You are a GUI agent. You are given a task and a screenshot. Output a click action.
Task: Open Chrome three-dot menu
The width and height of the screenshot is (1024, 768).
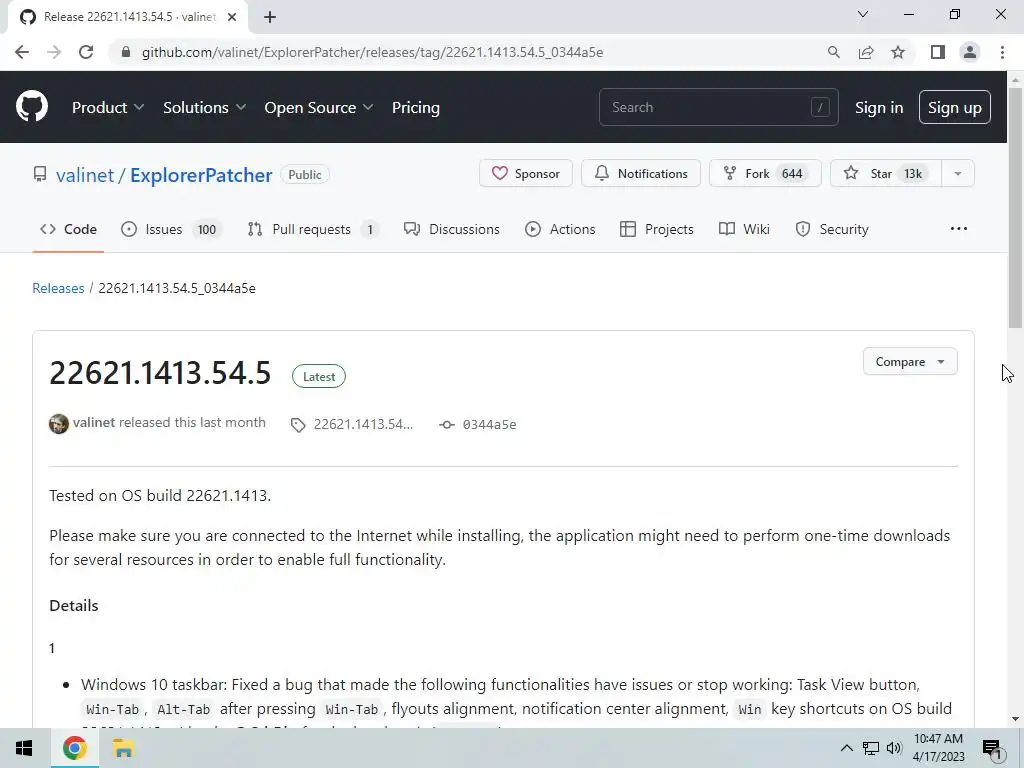coord(1002,52)
